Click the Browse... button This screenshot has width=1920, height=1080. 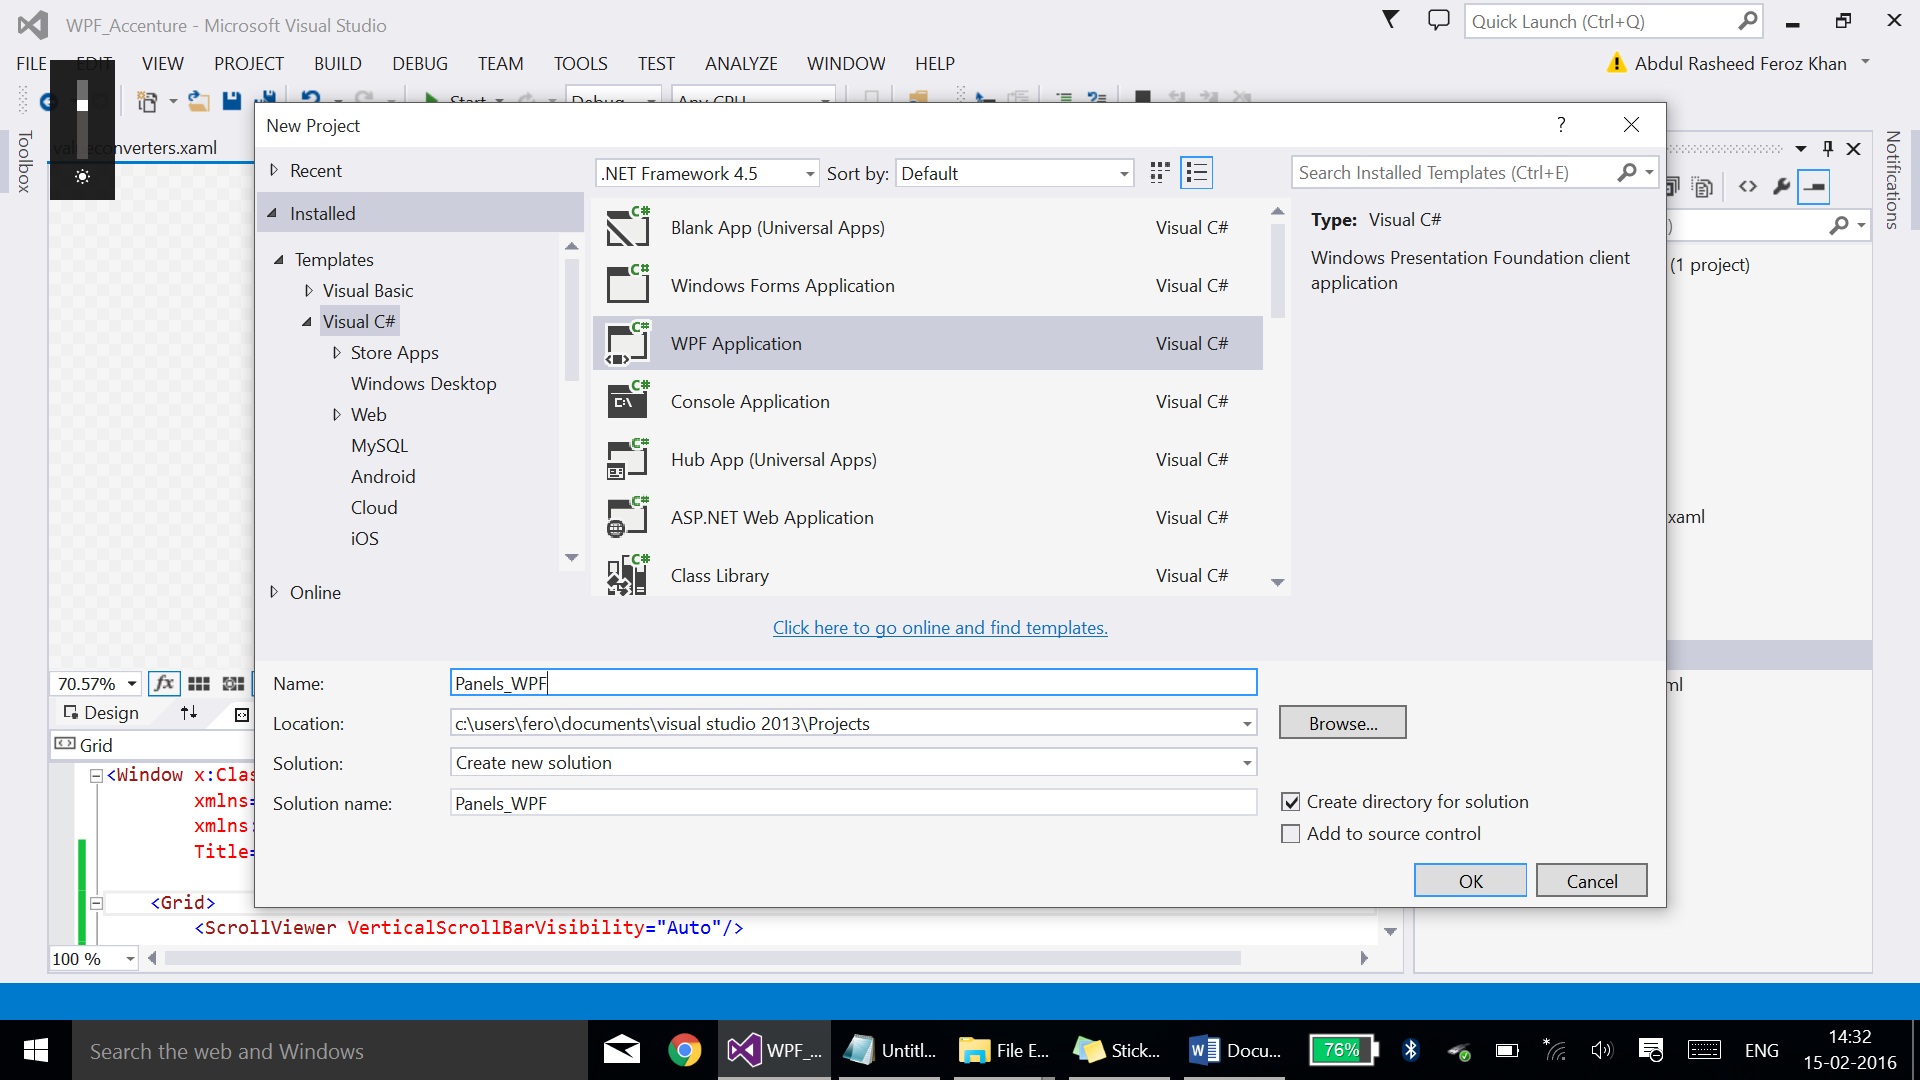[1342, 723]
